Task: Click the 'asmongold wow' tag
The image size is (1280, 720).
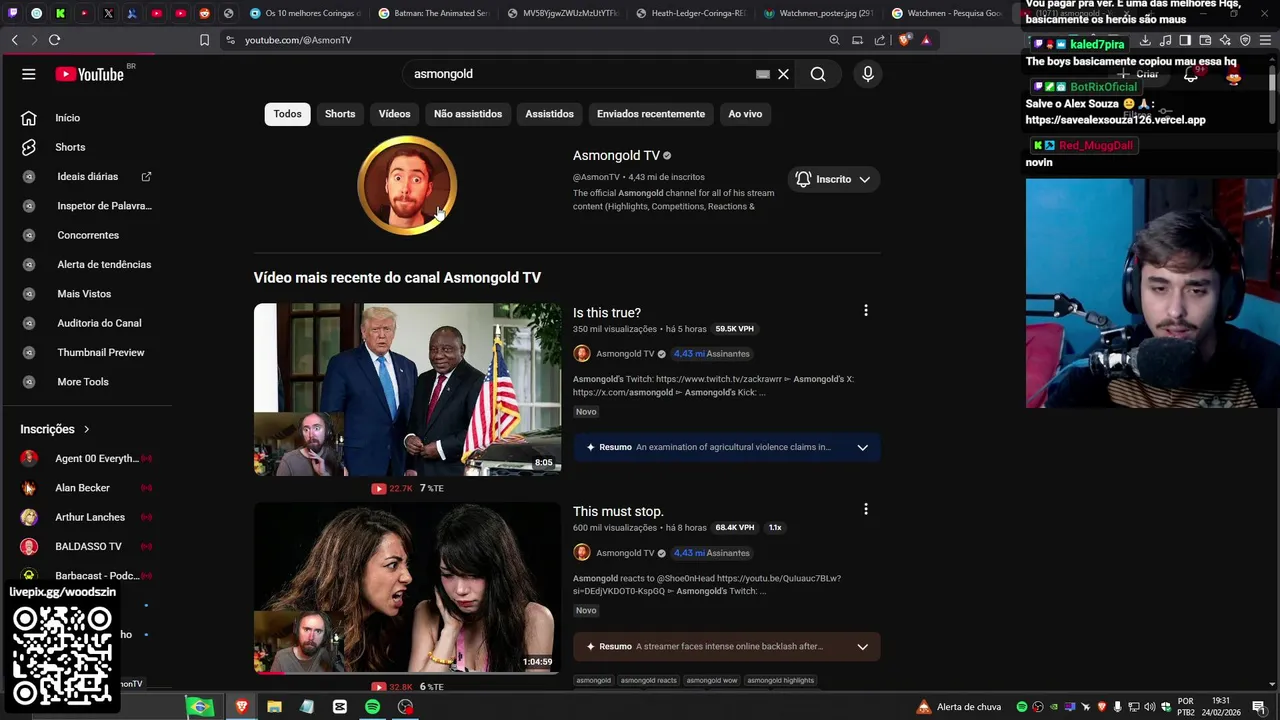Action: [712, 680]
